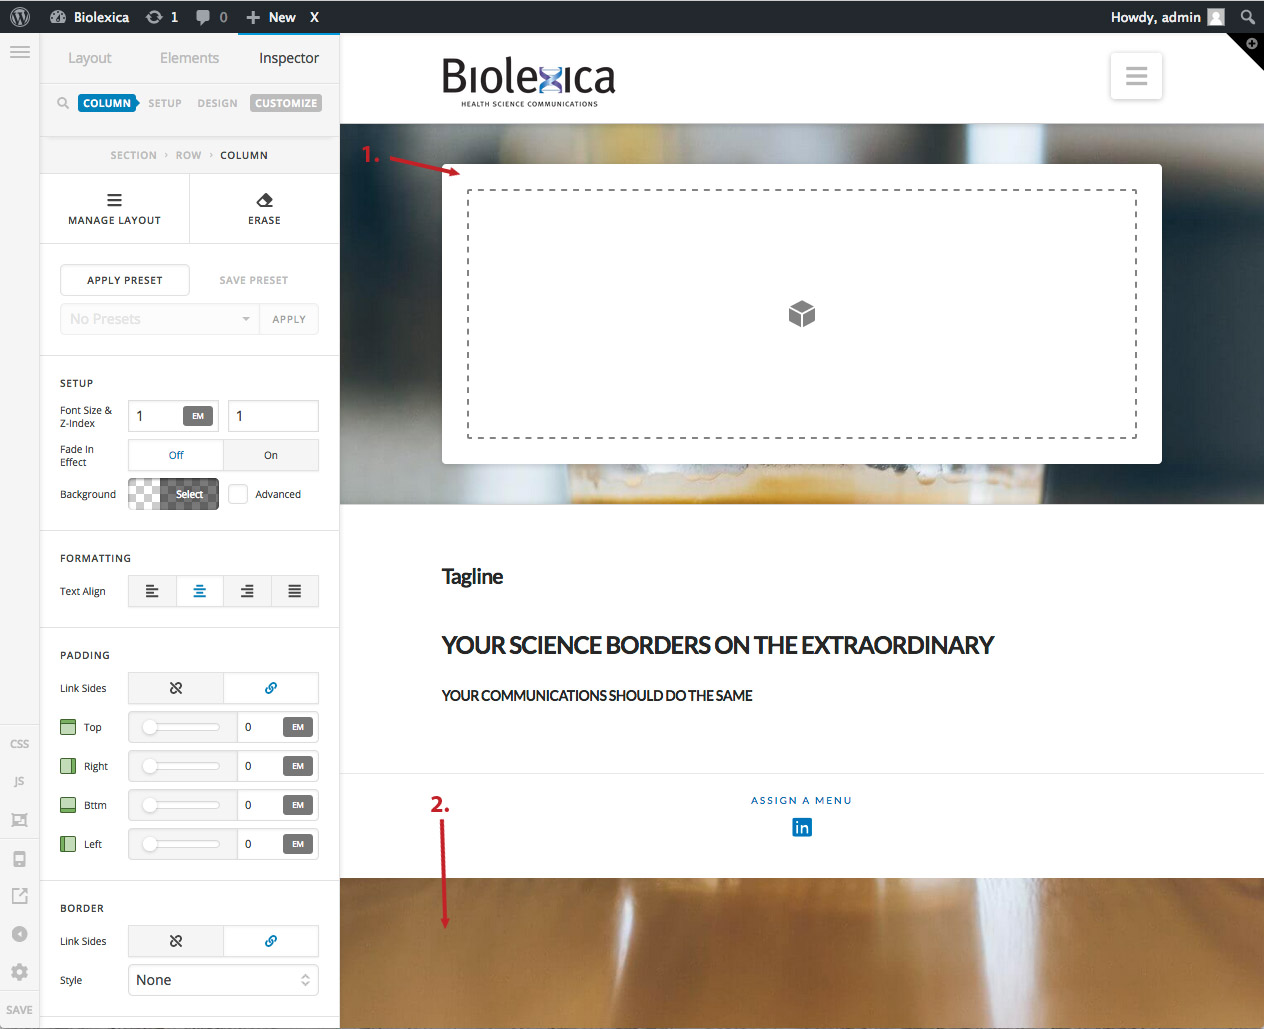This screenshot has height=1029, width=1264.
Task: Choose justify text align icon
Action: [295, 591]
